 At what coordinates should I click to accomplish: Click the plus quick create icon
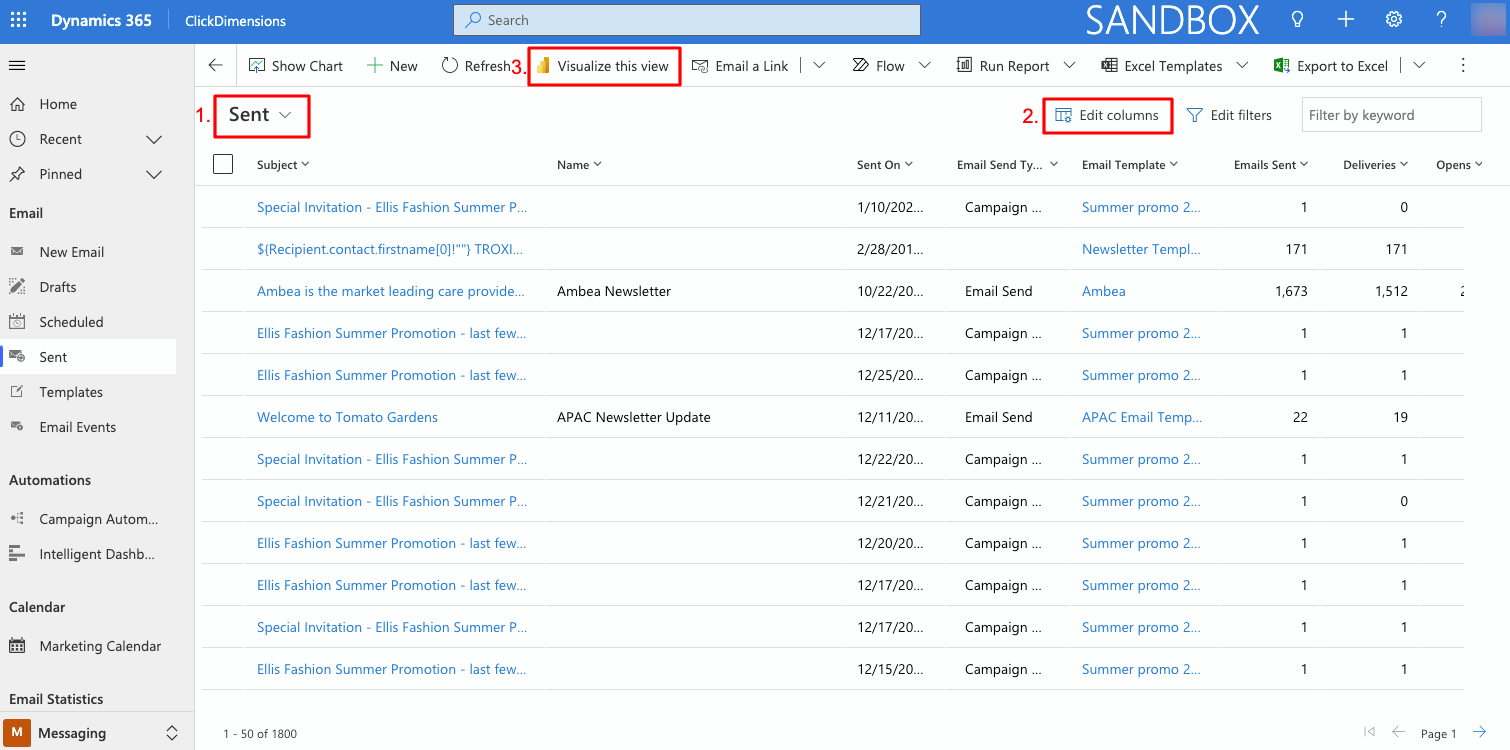tap(1345, 20)
